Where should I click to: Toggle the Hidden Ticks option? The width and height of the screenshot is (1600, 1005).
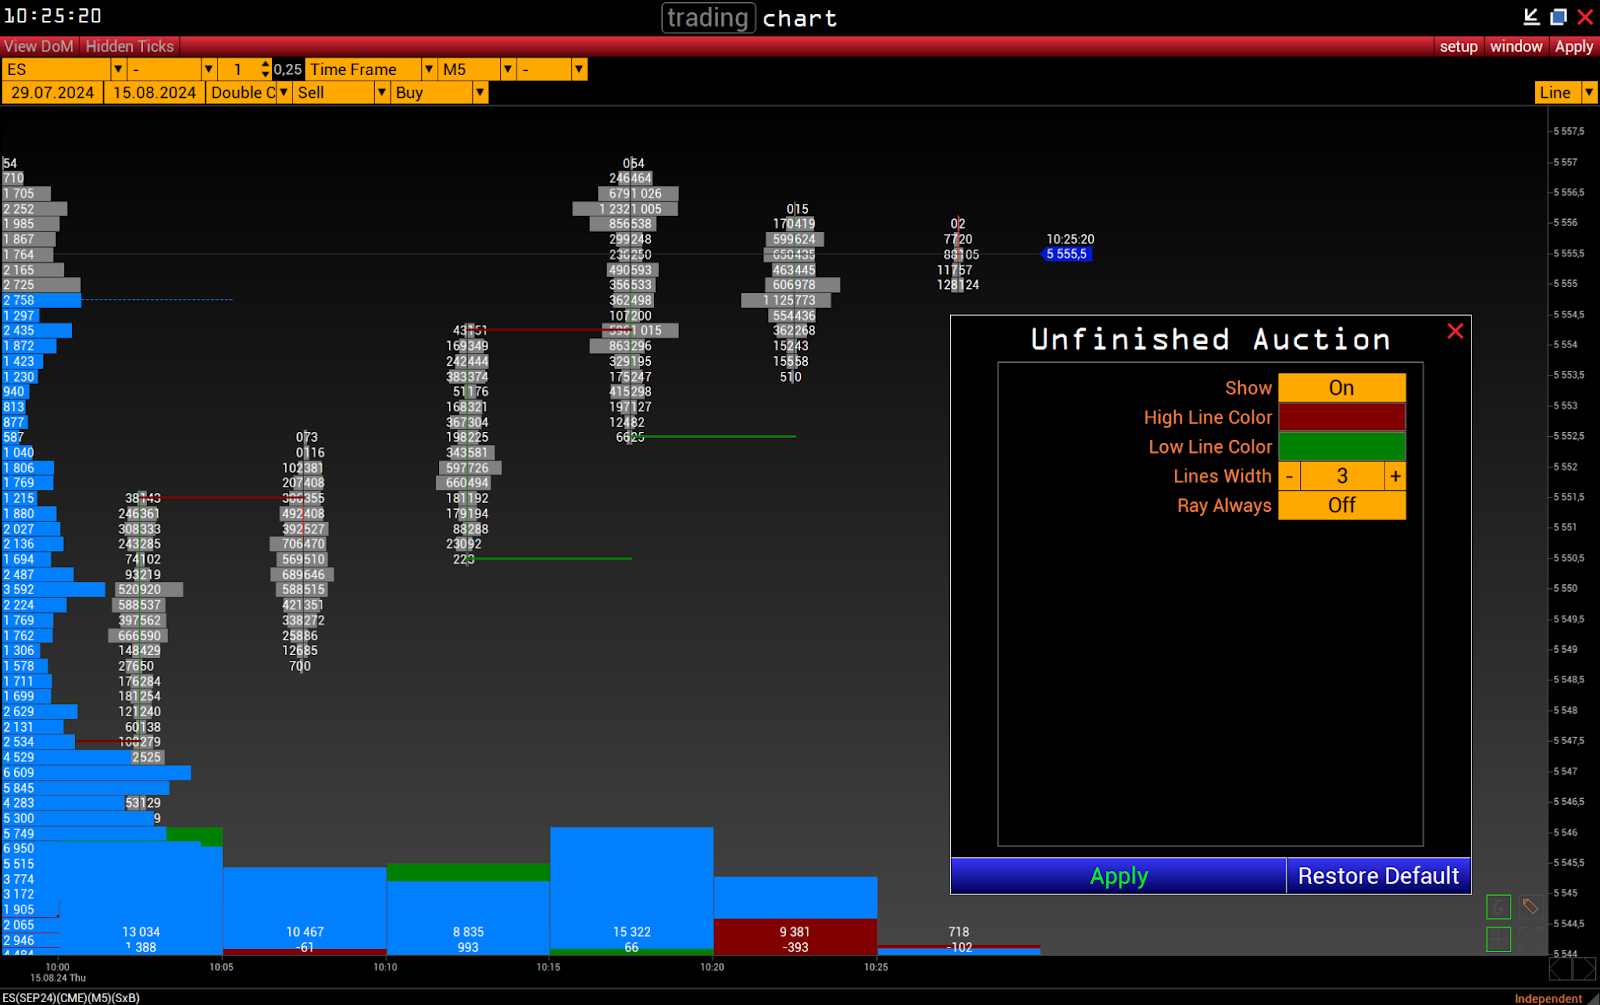point(130,46)
